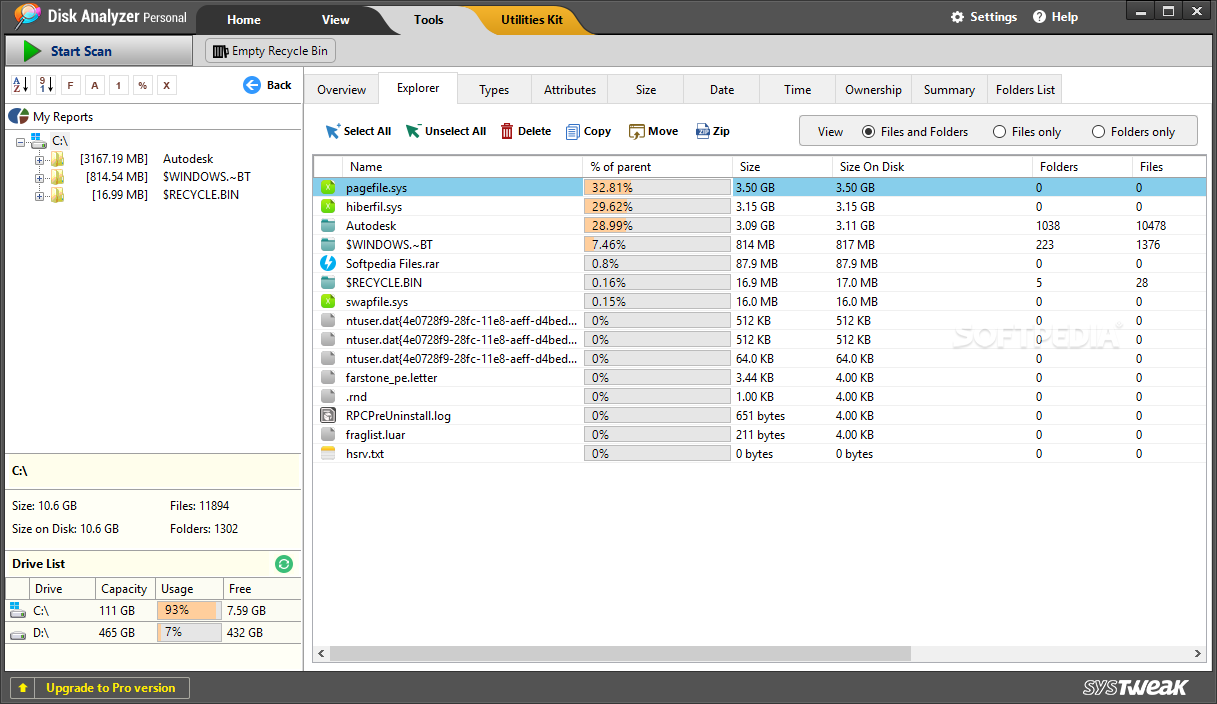
Task: Go back using the blue Back arrow
Action: (252, 85)
